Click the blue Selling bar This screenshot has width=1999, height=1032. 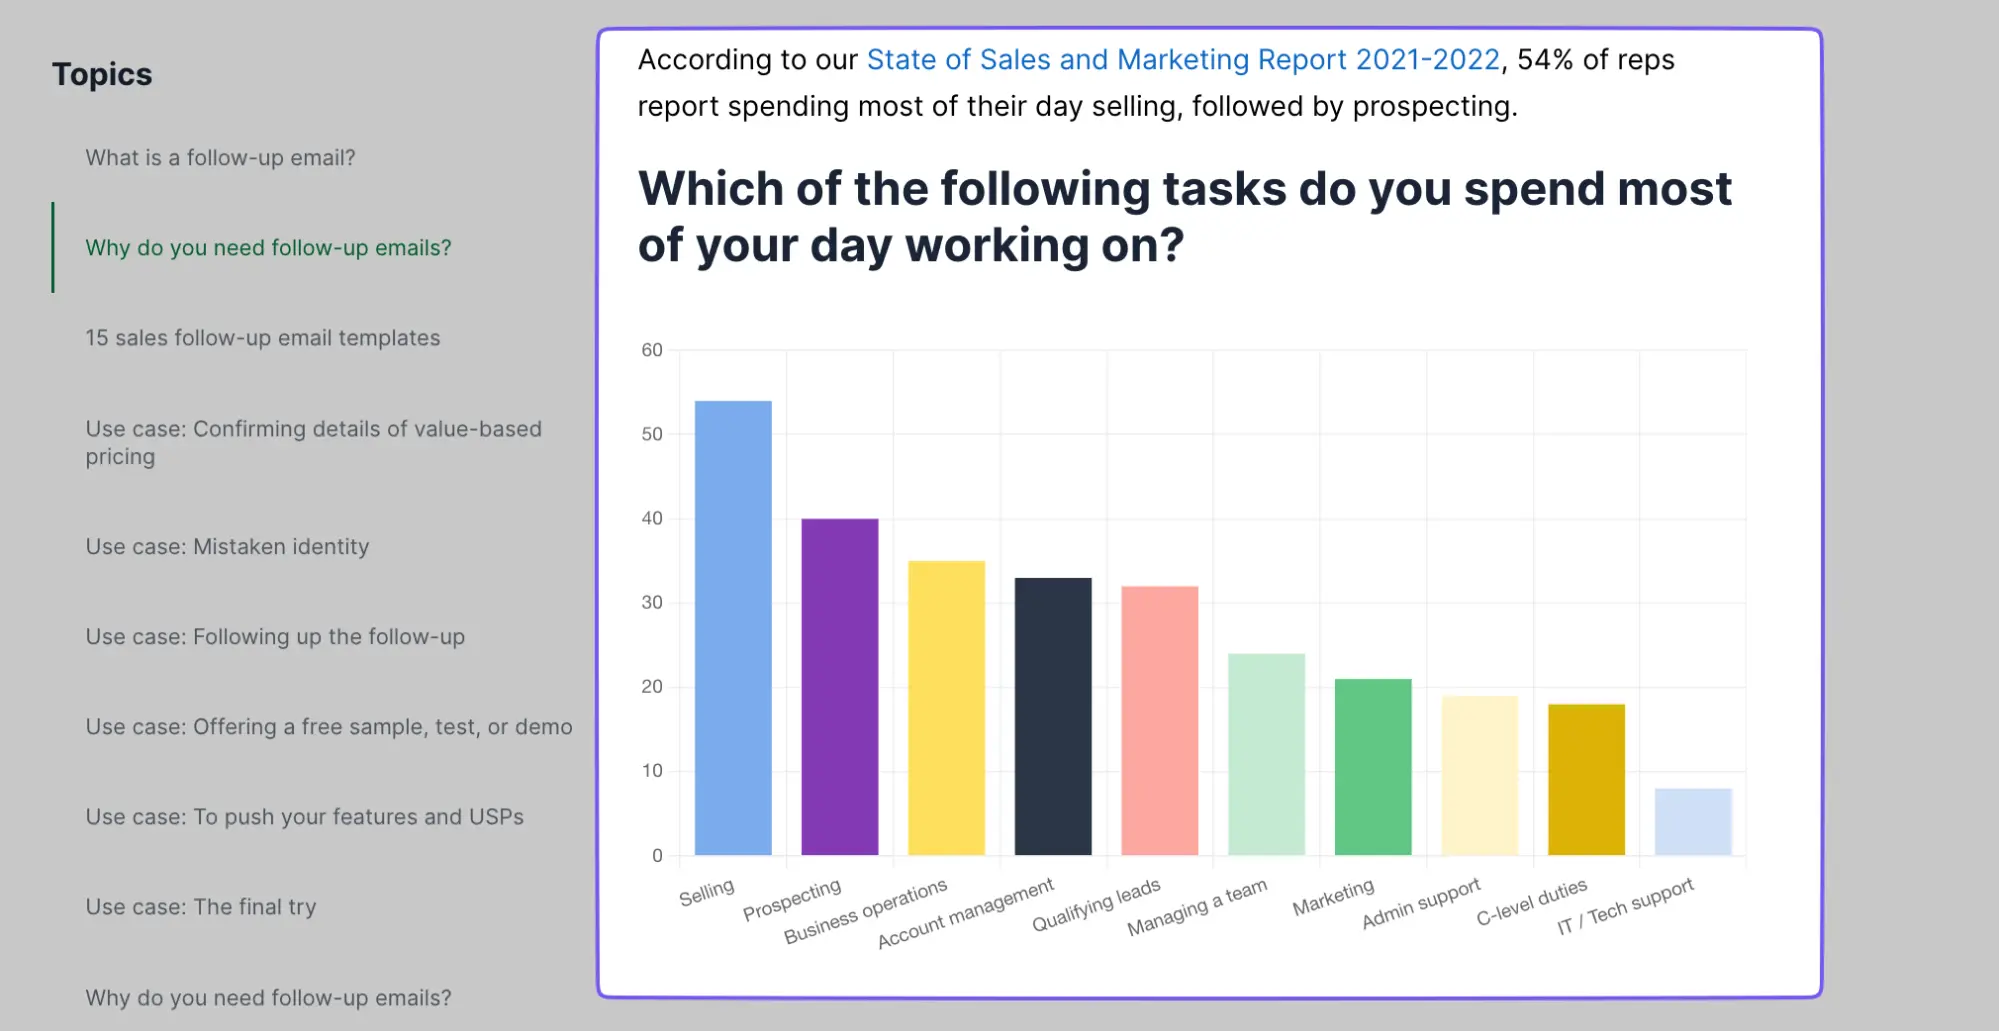pyautogui.click(x=733, y=628)
